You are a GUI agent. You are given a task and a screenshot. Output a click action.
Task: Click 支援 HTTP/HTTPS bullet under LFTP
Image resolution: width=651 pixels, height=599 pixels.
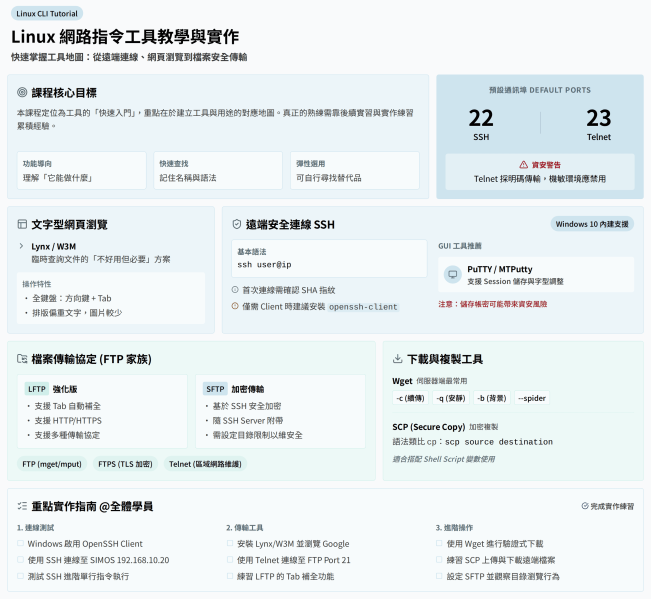tap(68, 421)
